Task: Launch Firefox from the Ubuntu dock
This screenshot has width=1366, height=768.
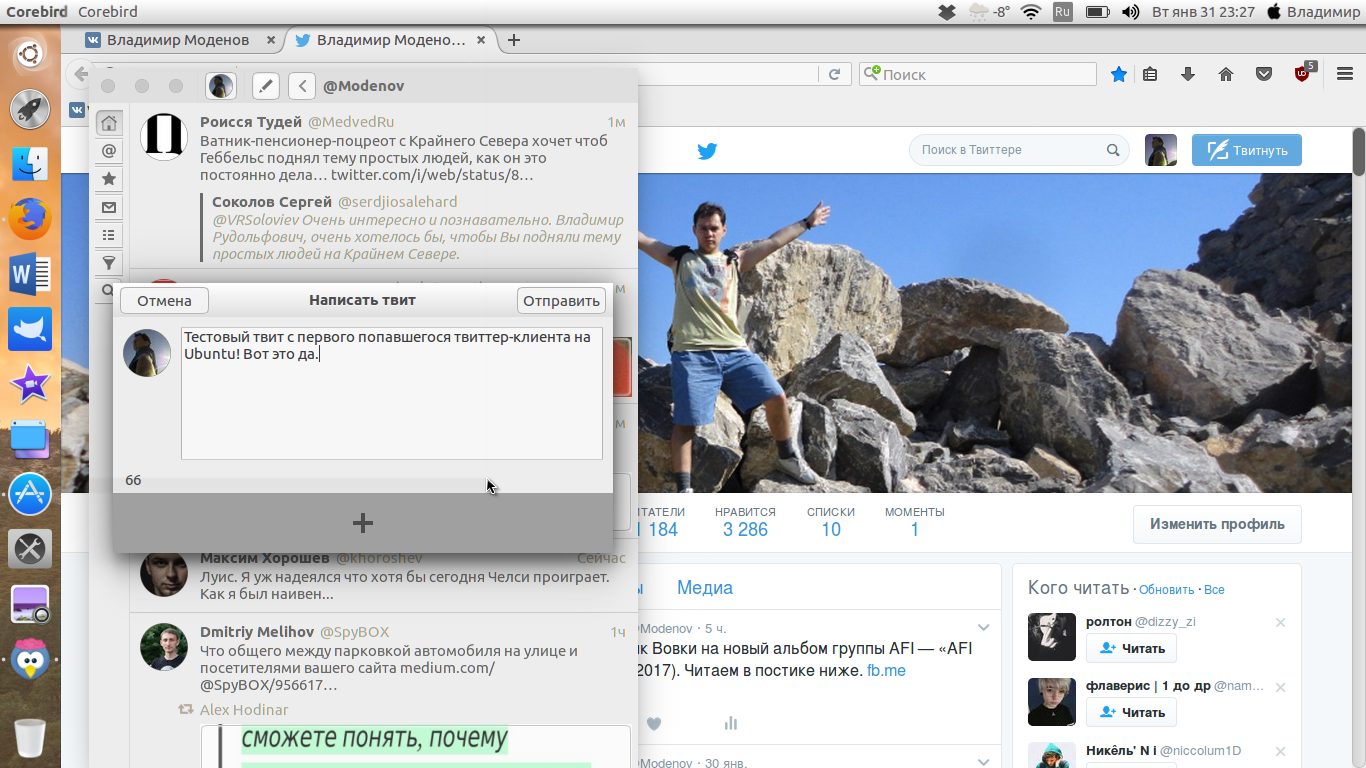Action: pyautogui.click(x=29, y=218)
